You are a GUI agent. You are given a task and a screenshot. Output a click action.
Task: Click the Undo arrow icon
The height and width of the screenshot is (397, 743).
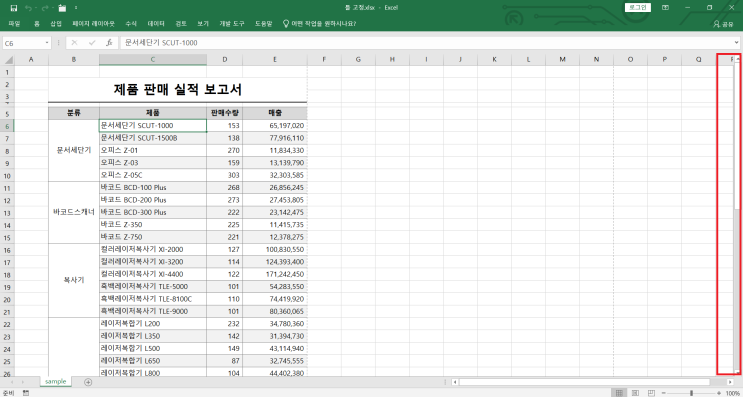(x=27, y=8)
